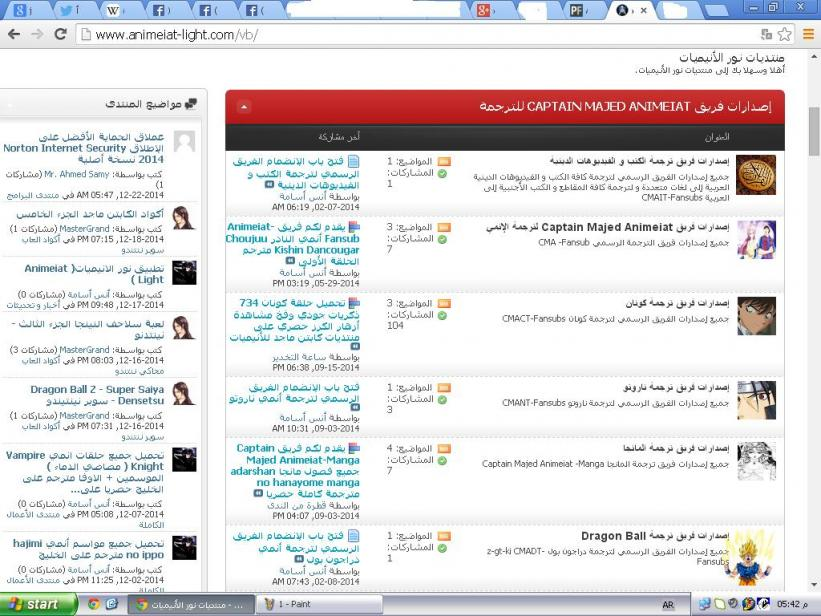Switch to the Wikipedia browser tab

point(116,10)
